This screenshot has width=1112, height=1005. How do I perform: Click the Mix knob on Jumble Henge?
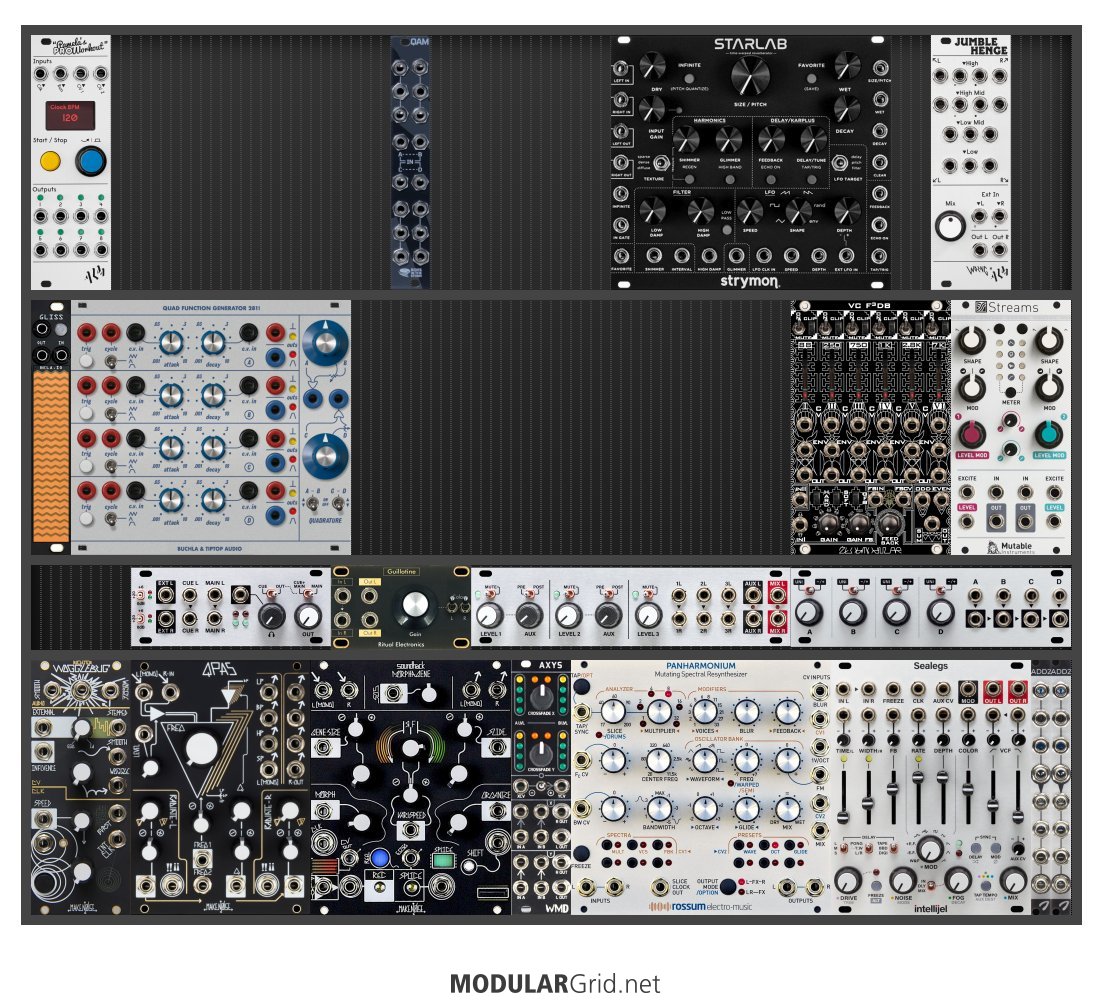[950, 226]
